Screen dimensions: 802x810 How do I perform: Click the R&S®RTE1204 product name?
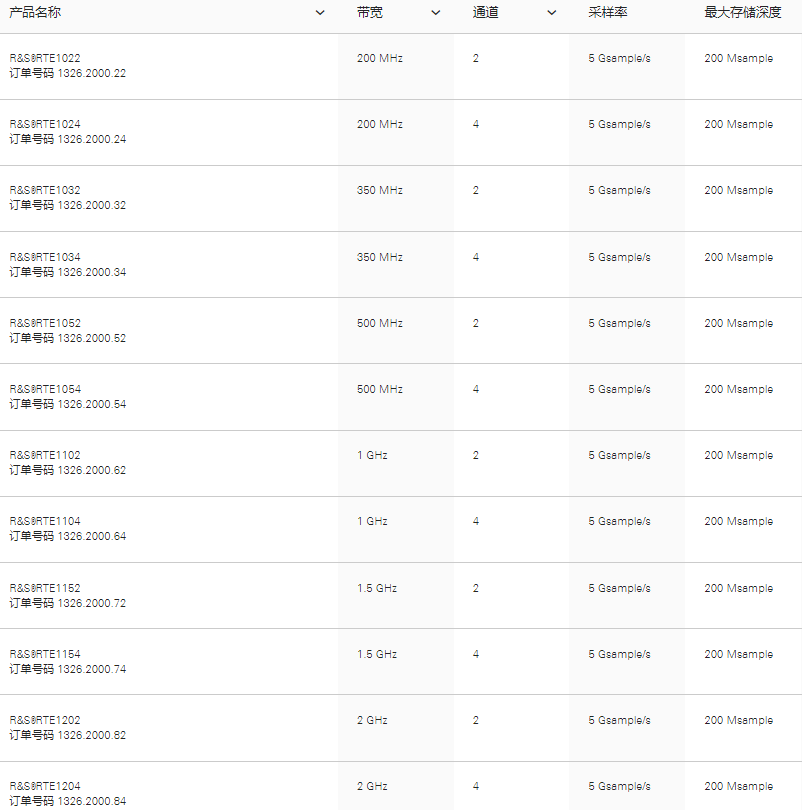tap(45, 786)
